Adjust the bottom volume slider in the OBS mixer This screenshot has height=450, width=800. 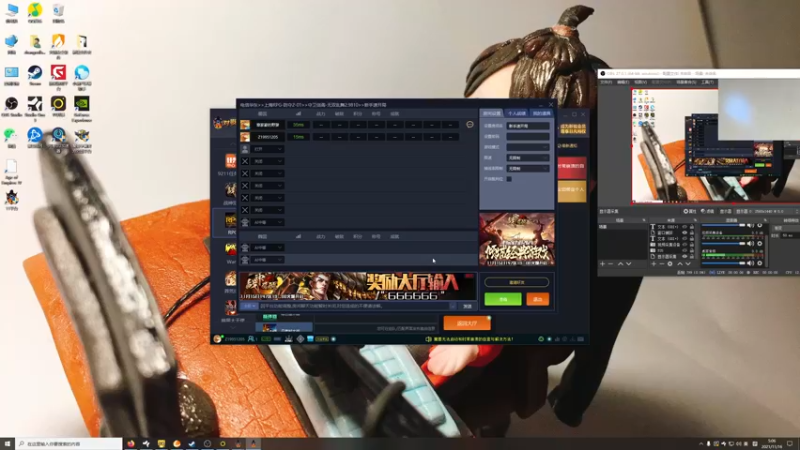tap(722, 263)
